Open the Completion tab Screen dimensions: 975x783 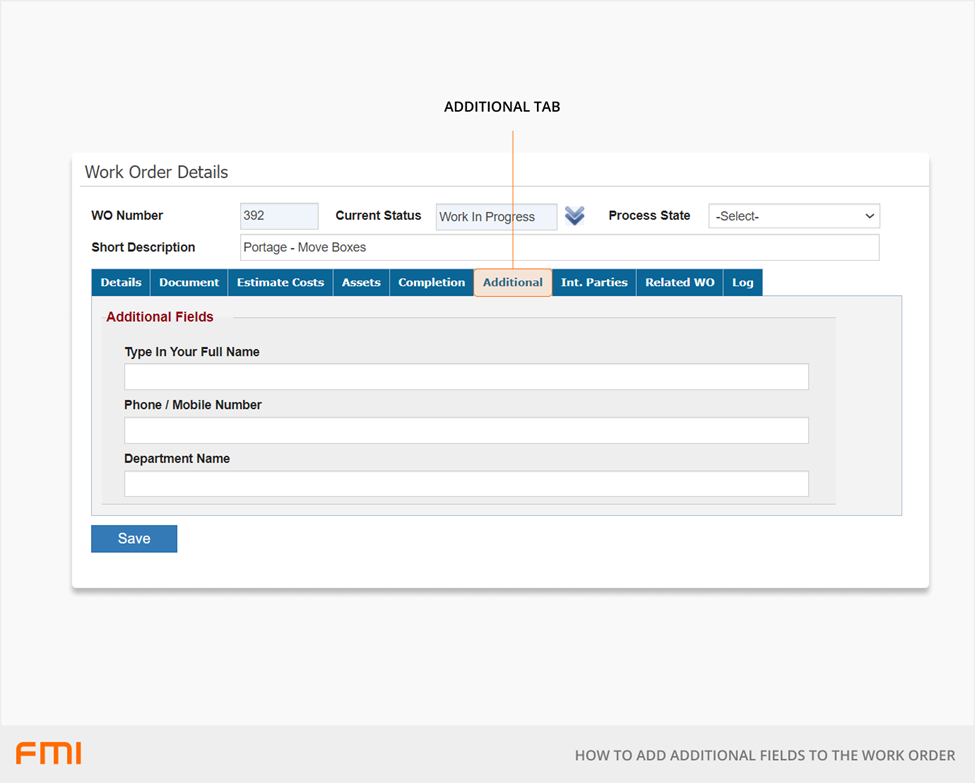point(431,283)
